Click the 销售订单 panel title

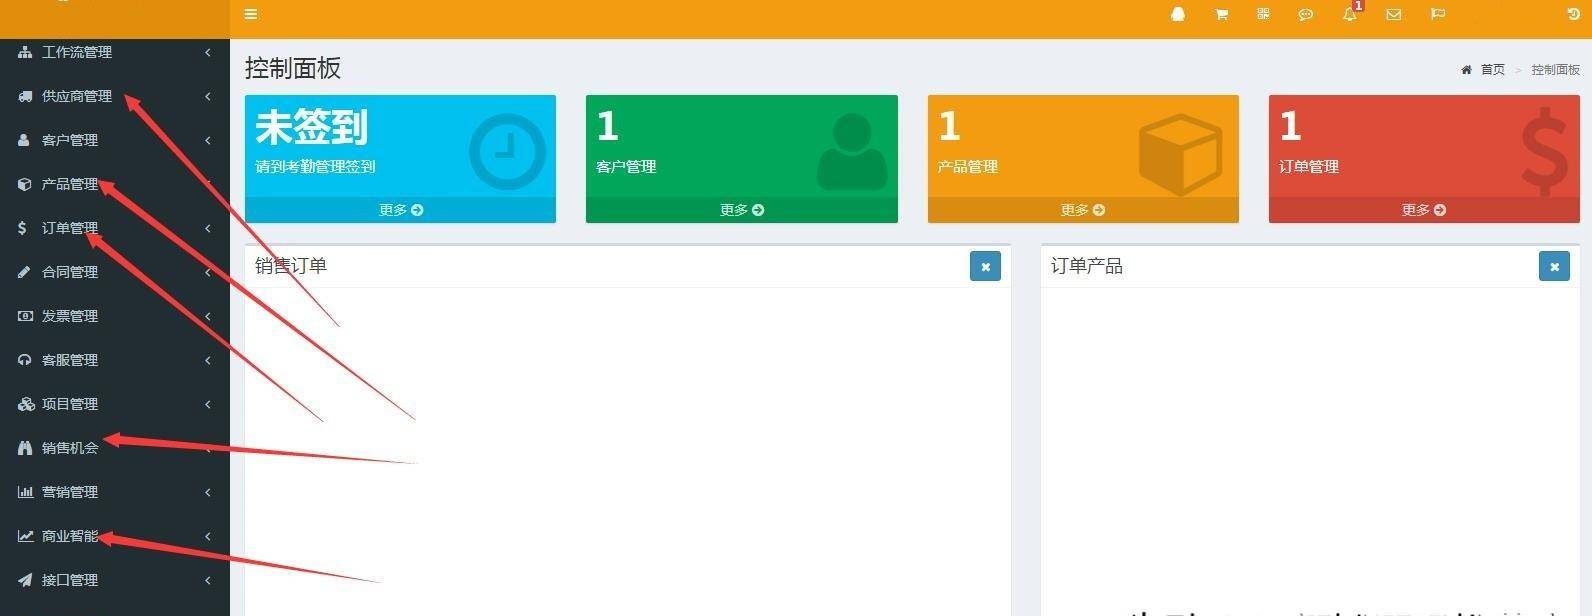[291, 266]
